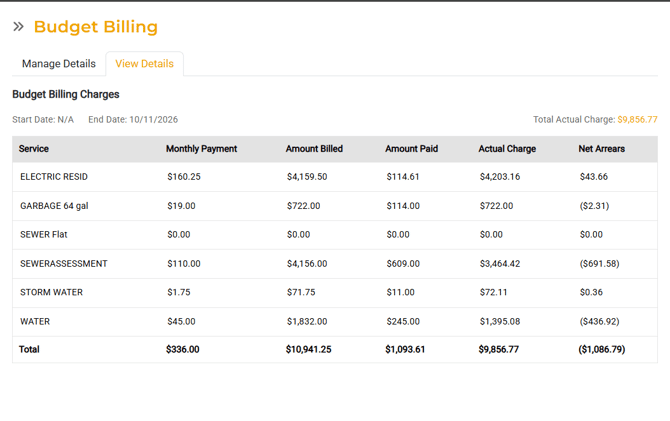Select the WATER service row
Viewport: 670px width, 421px height.
point(35,322)
